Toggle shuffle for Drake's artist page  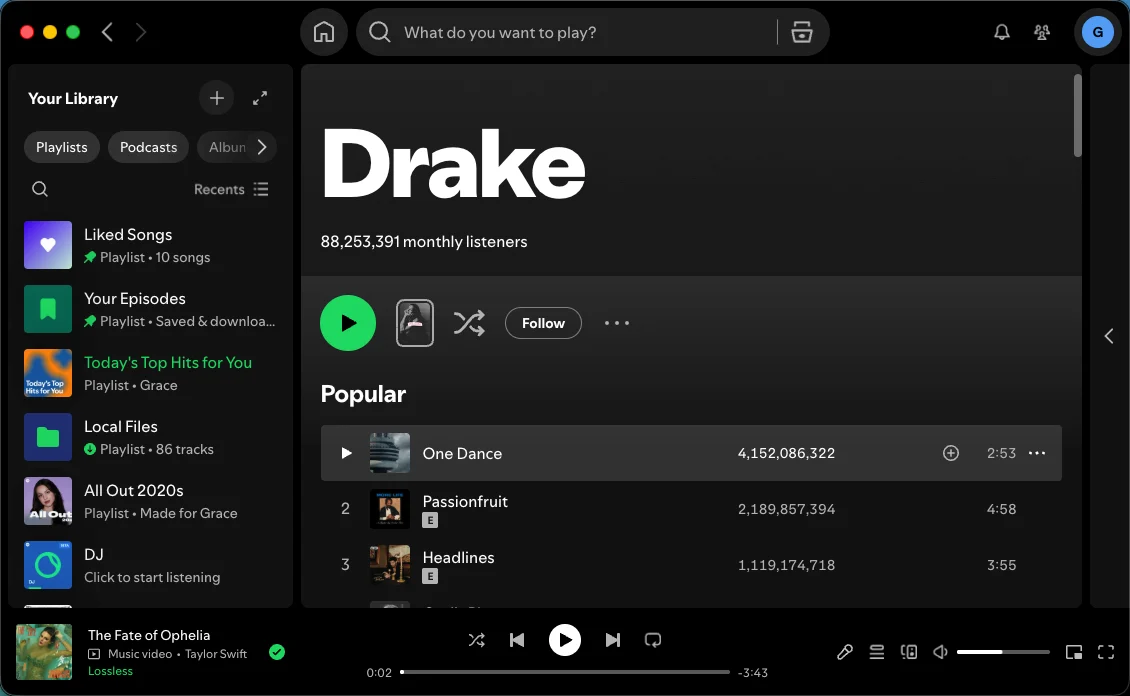coord(469,323)
